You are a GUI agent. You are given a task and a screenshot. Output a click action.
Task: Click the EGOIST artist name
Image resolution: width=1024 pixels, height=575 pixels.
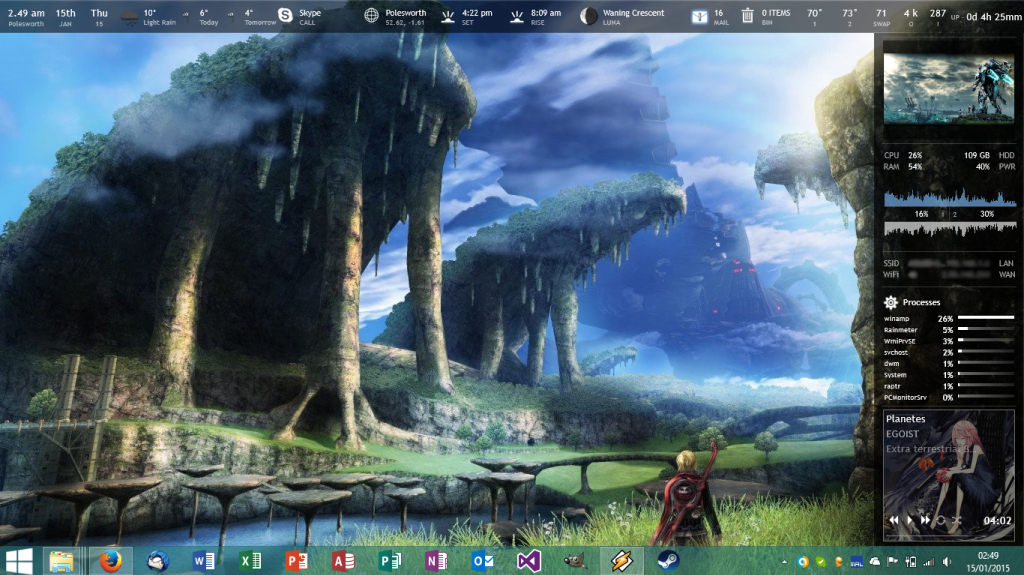coord(903,433)
